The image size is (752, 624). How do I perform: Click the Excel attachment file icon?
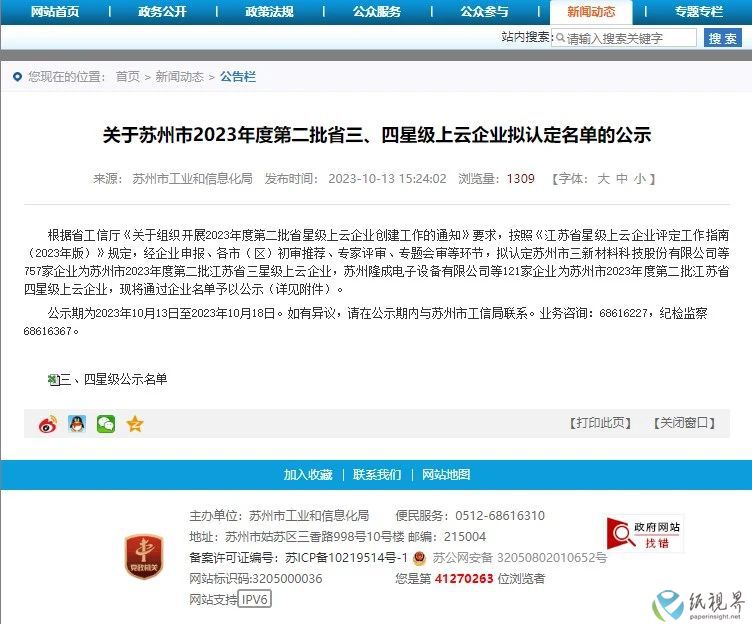click(54, 380)
